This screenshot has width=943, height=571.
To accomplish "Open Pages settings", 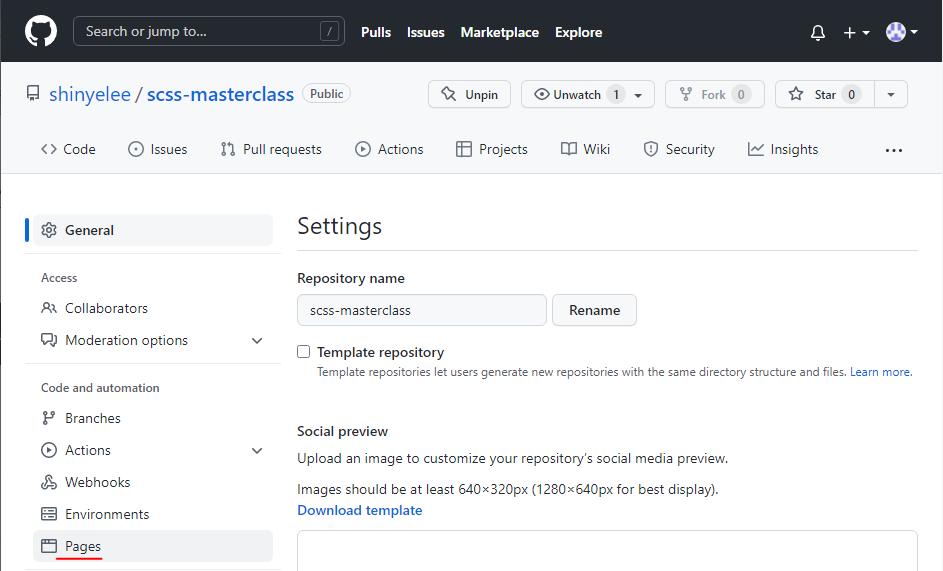I will (x=153, y=546).
